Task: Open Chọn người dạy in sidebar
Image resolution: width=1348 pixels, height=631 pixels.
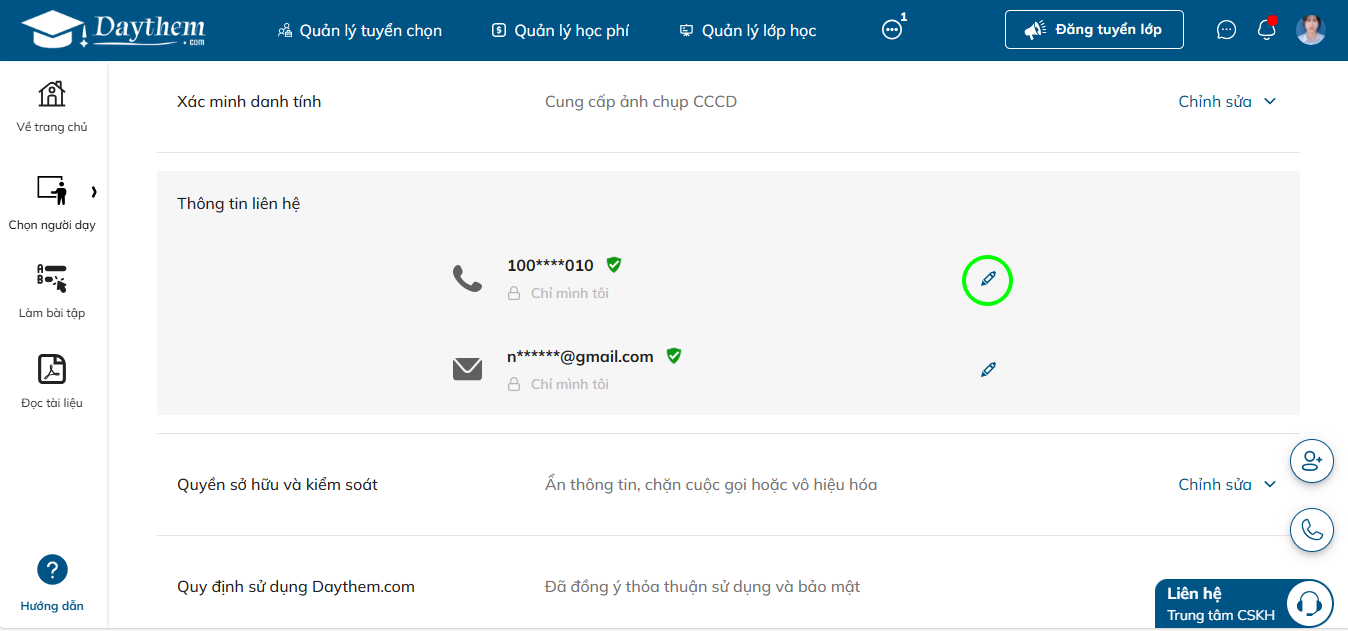Action: (52, 203)
